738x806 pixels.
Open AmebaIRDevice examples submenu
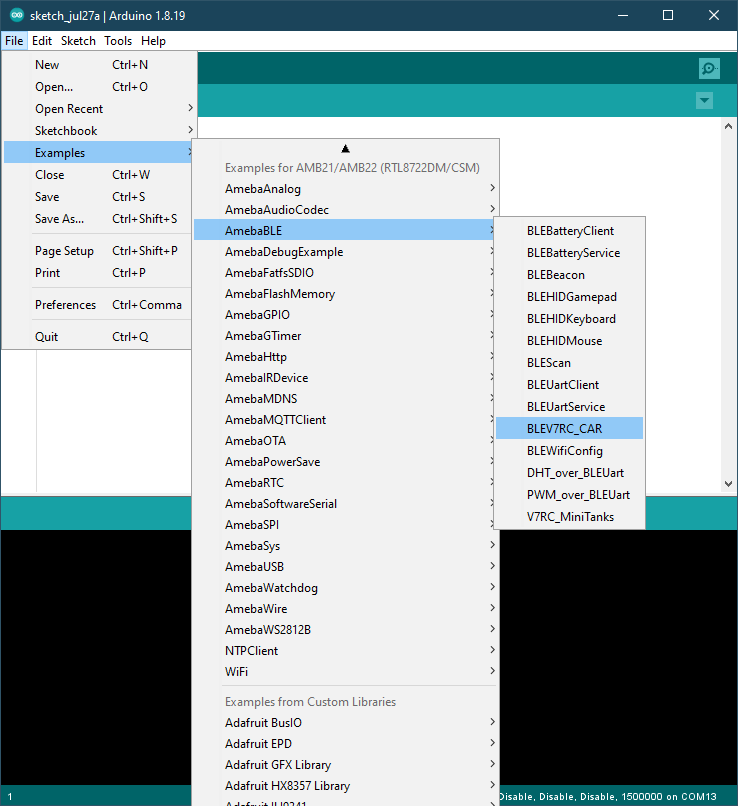pos(344,378)
